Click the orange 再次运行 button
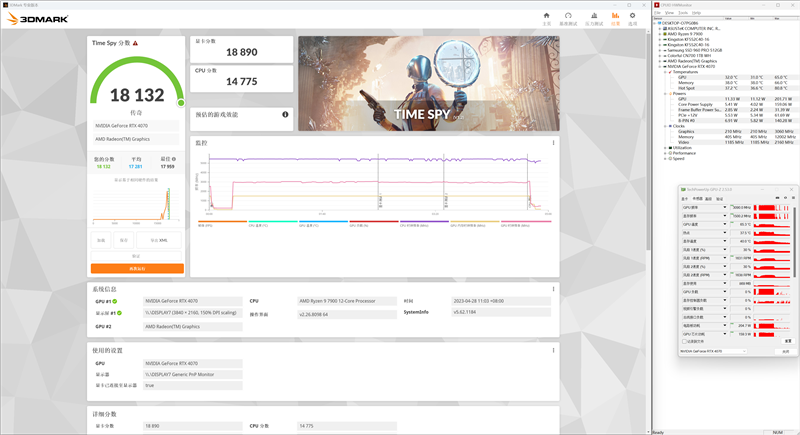The width and height of the screenshot is (800, 435). pos(137,268)
